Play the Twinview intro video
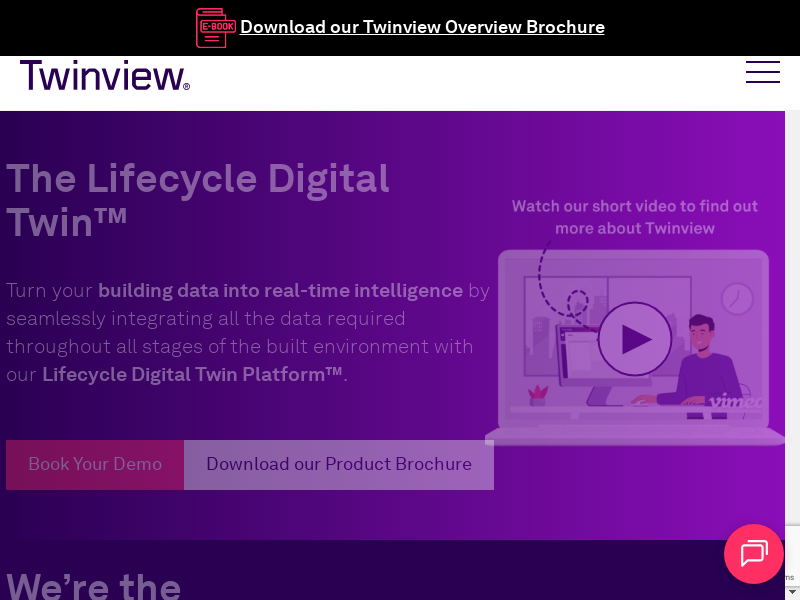 pos(634,339)
